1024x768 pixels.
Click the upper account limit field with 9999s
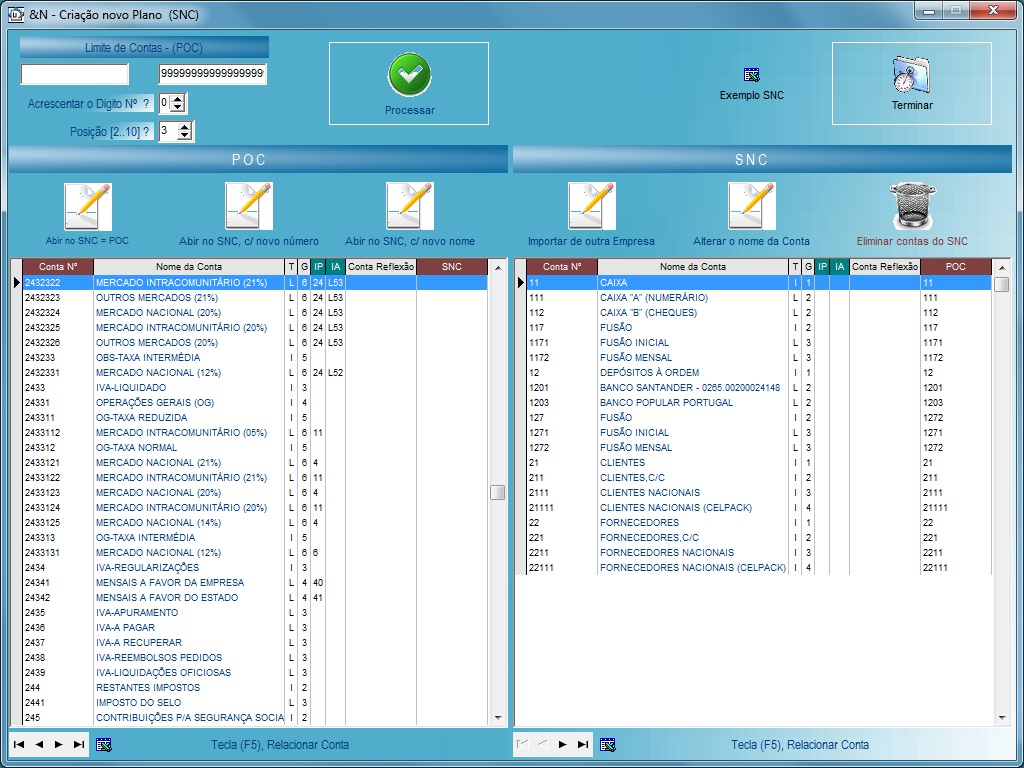click(x=212, y=74)
